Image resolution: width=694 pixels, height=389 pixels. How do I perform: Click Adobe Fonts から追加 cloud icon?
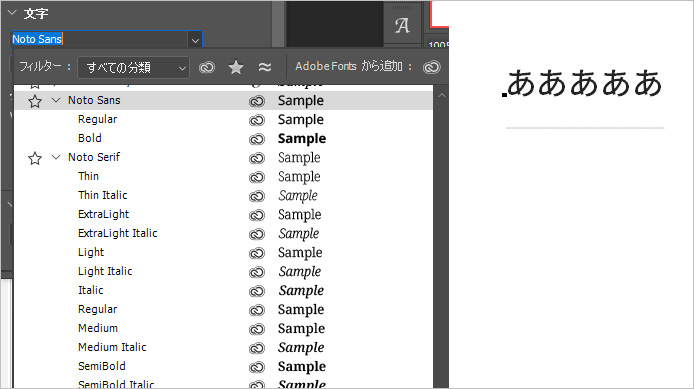(x=432, y=67)
